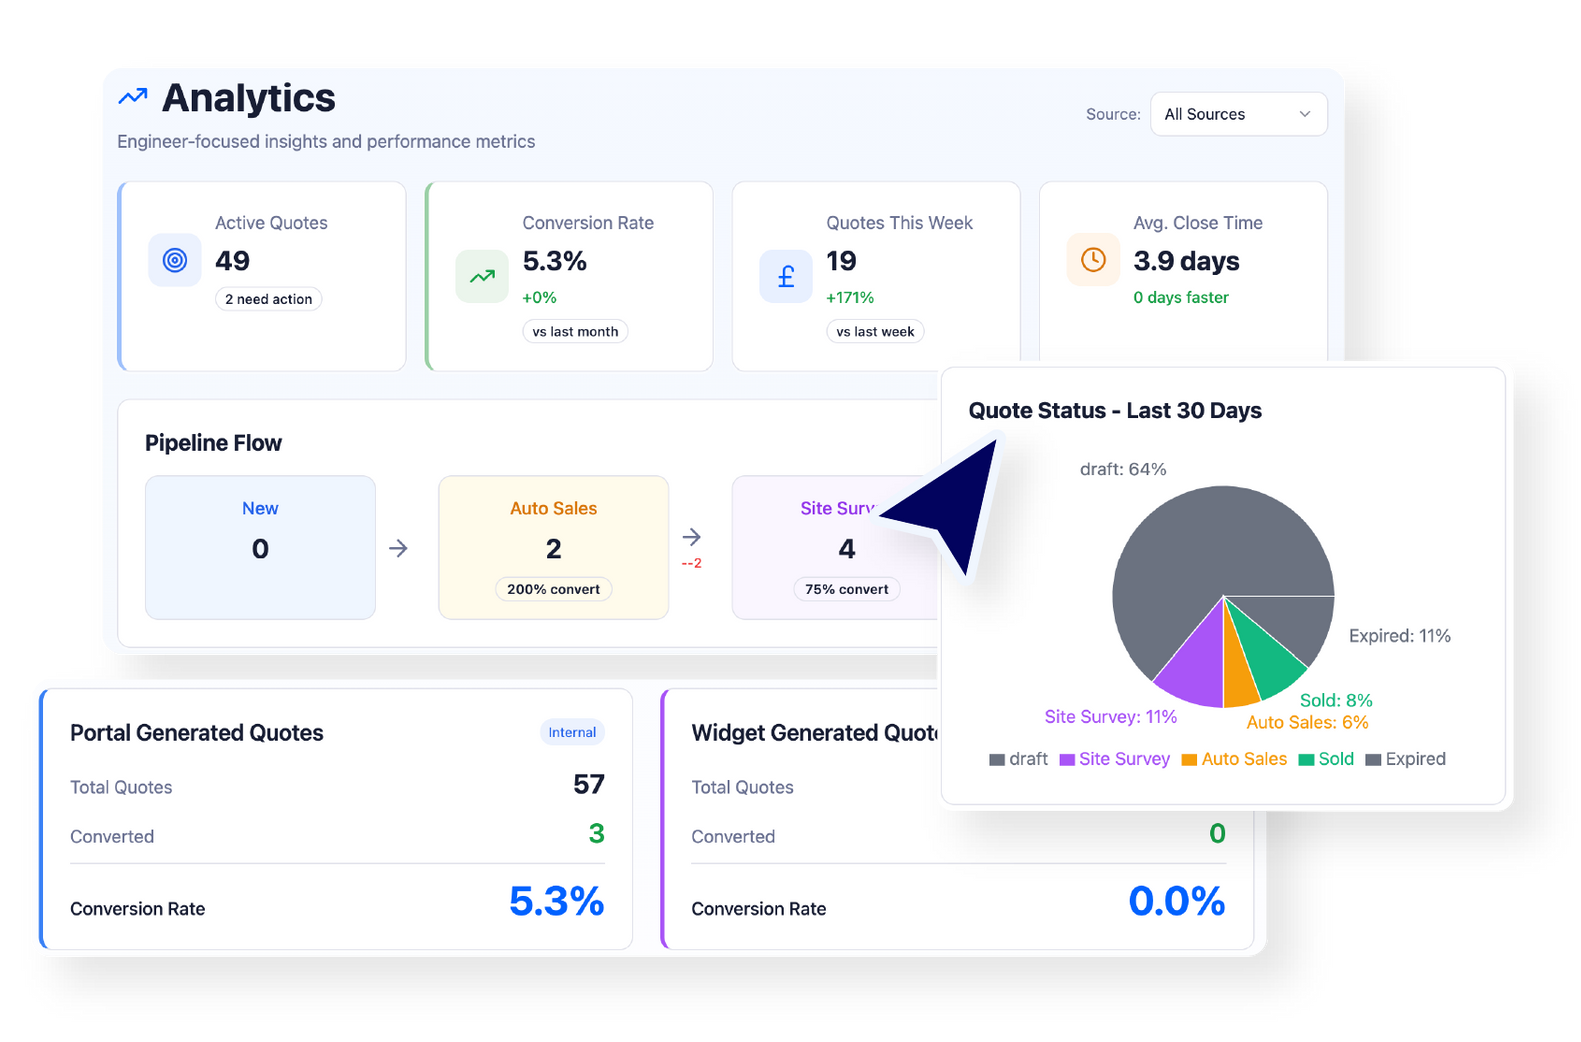The width and height of the screenshot is (1581, 1042).
Task: Click the Avg. Close Time clock icon
Action: (1093, 260)
